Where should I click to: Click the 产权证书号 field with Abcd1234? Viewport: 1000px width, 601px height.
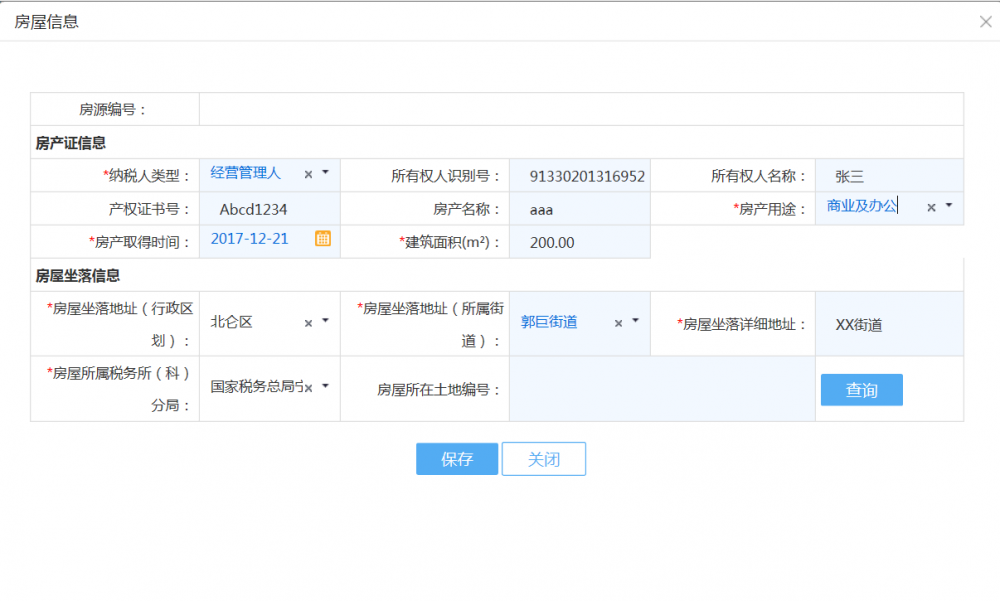point(270,209)
